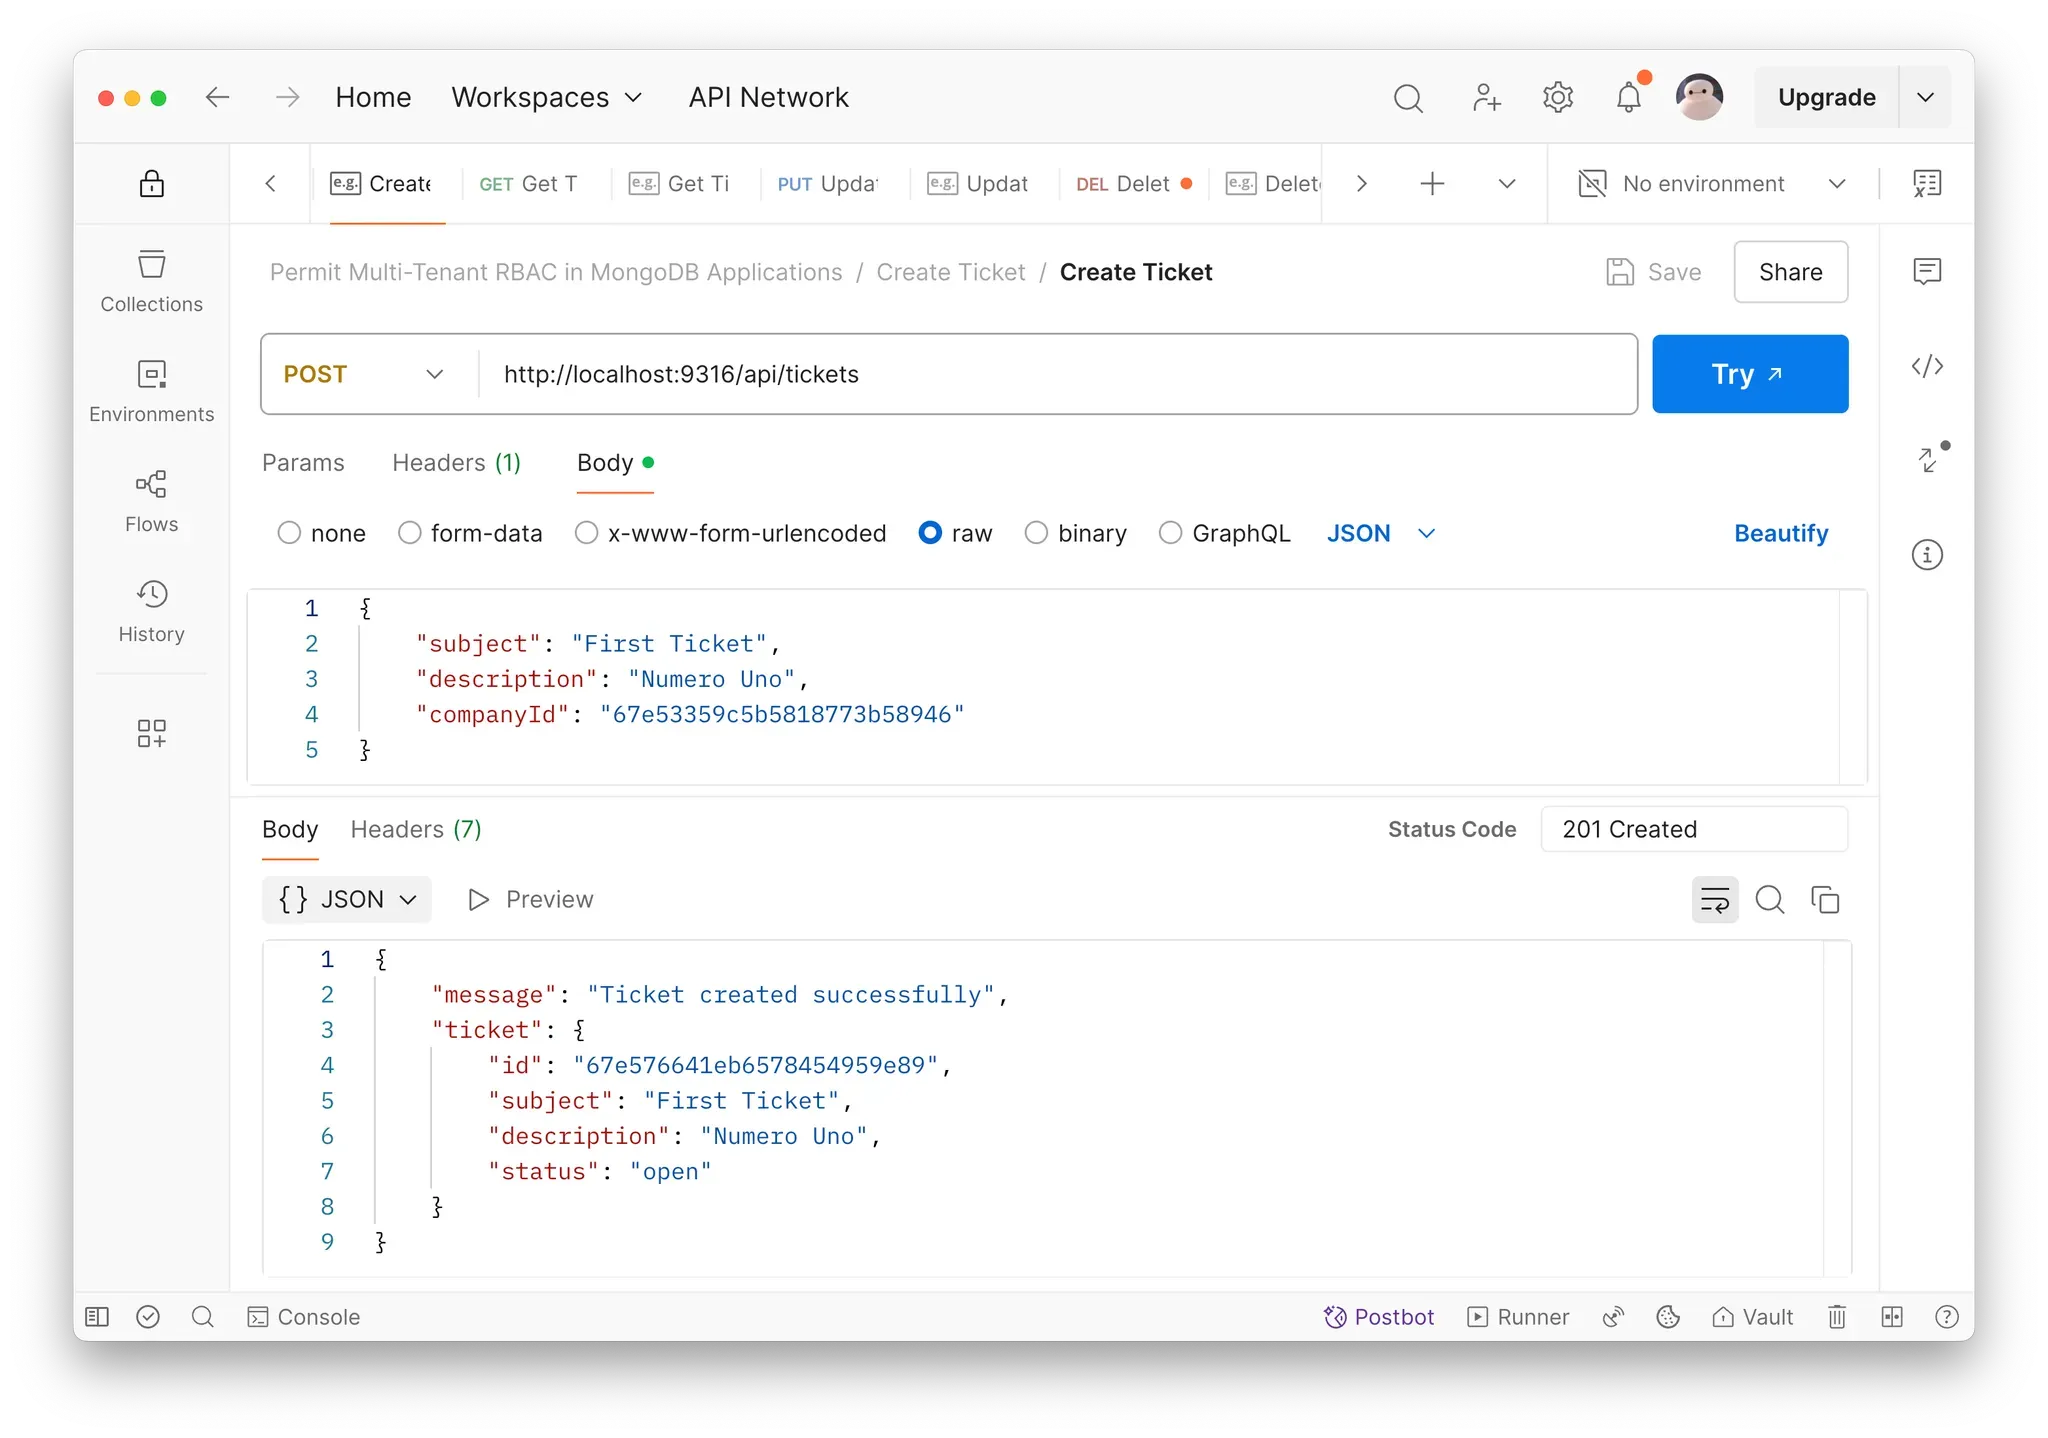Open the POST method dropdown
Image resolution: width=2048 pixels, height=1438 pixels.
(x=365, y=374)
